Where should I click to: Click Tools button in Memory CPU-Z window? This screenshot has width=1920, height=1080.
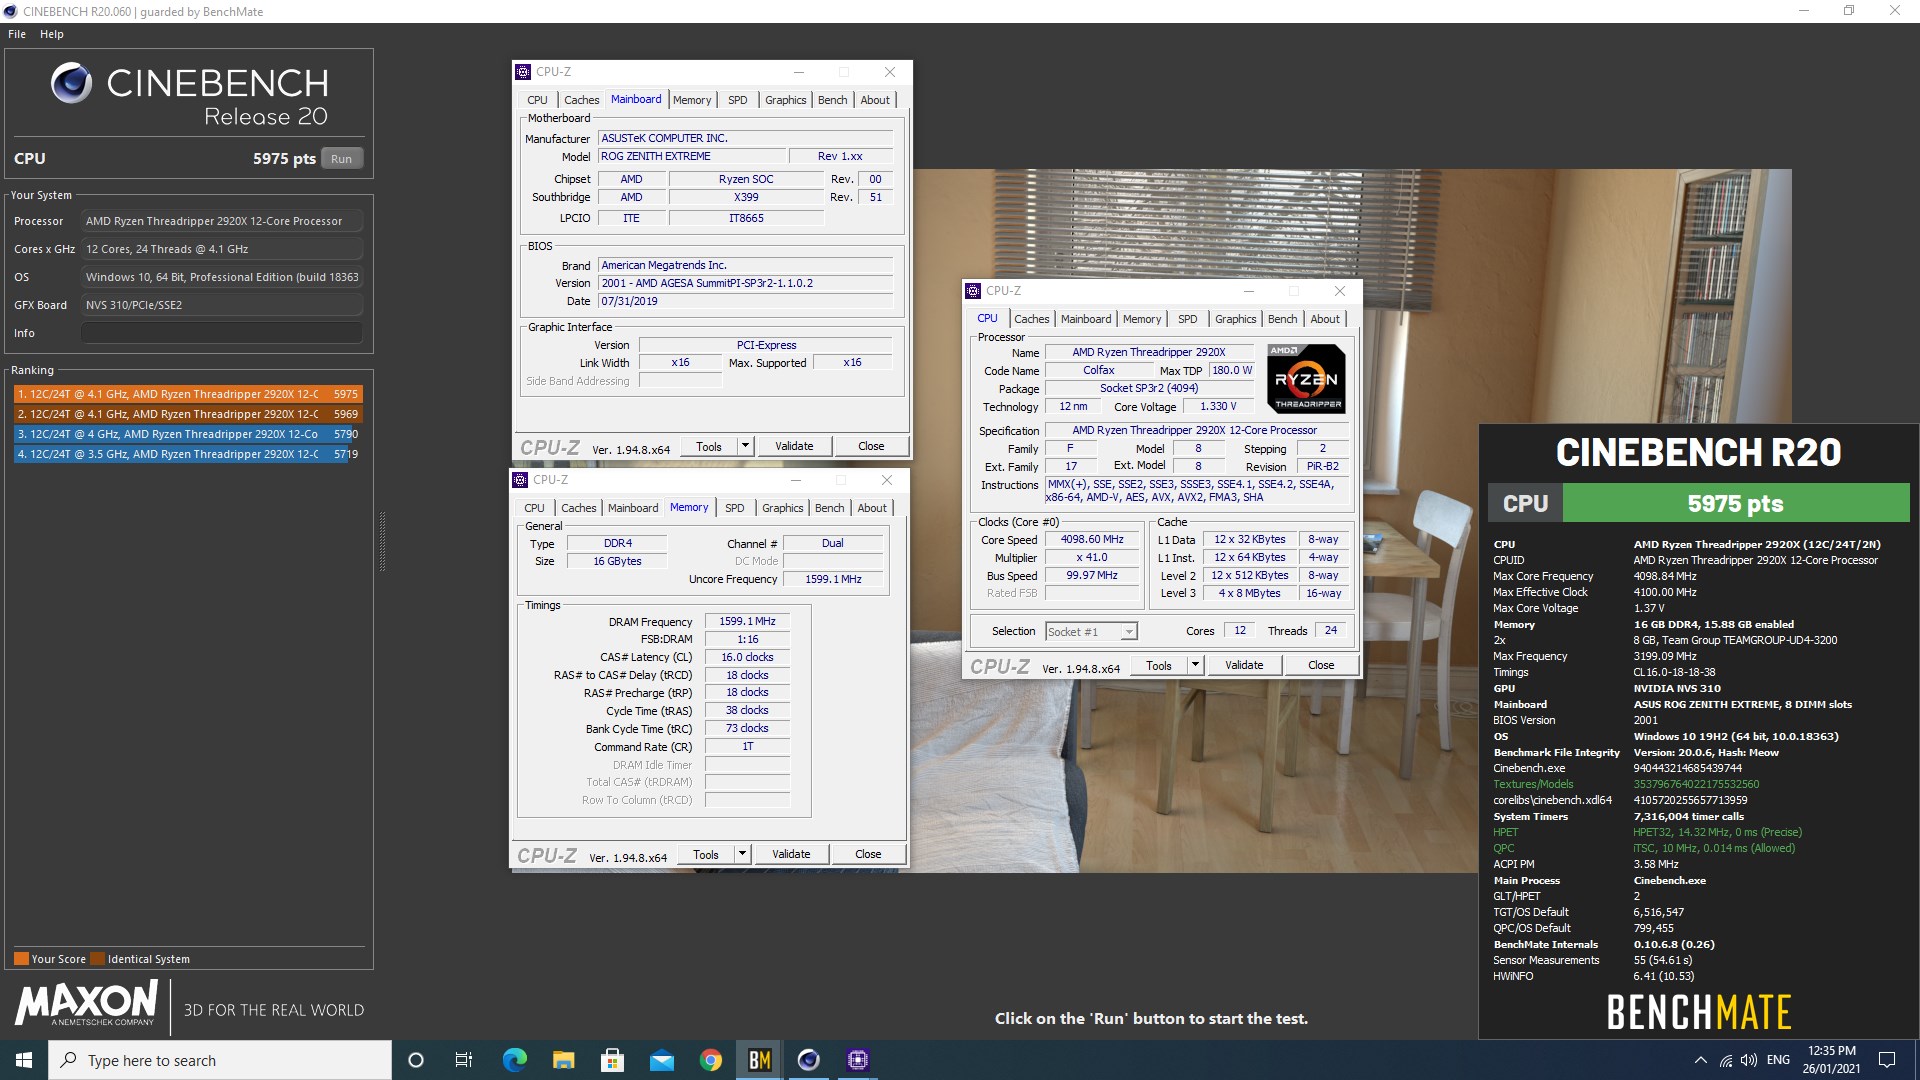click(706, 855)
